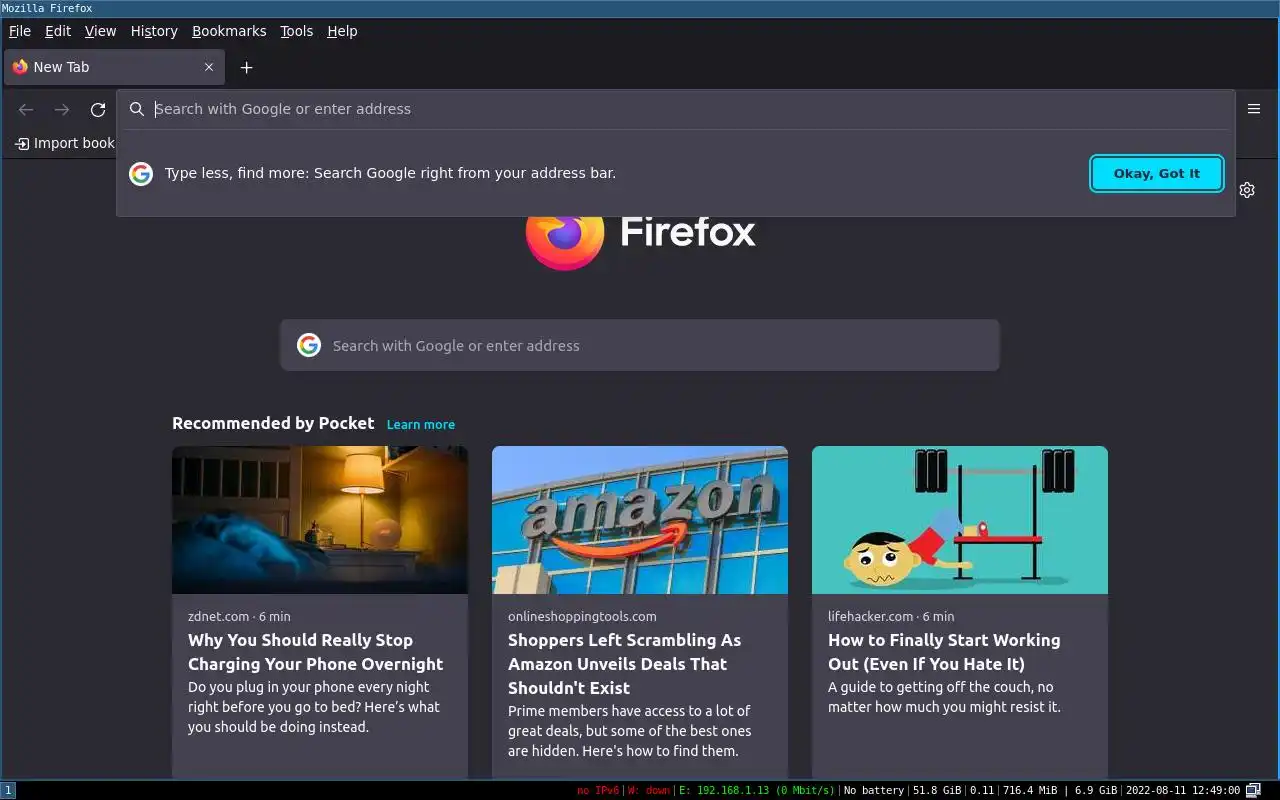Image resolution: width=1280 pixels, height=800 pixels.
Task: Click 'Do you plug in your phone' description
Action: pyautogui.click(x=314, y=707)
